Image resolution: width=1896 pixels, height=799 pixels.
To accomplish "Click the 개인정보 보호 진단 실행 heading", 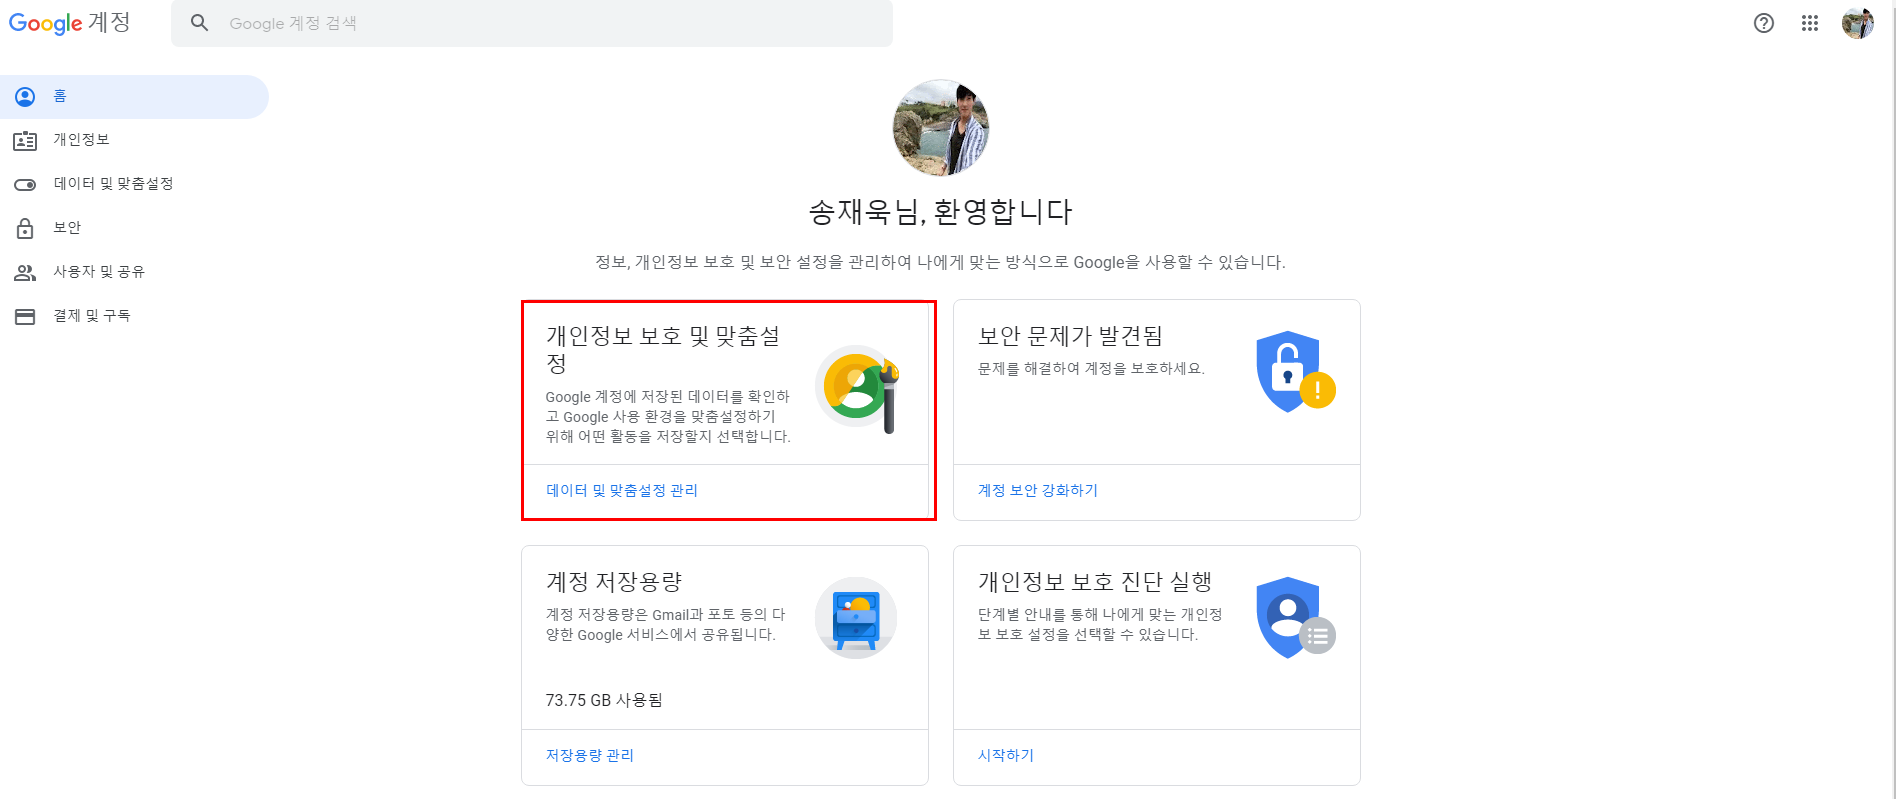I will point(1095,582).
